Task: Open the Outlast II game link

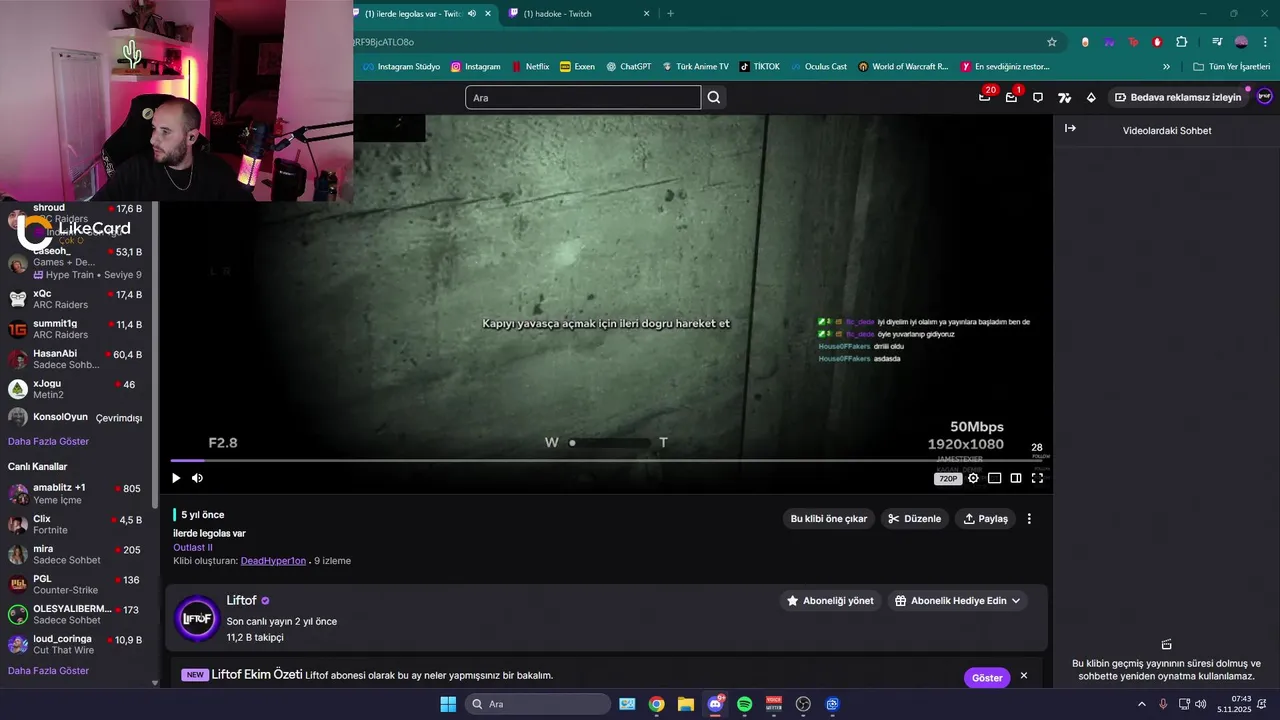Action: [x=193, y=547]
